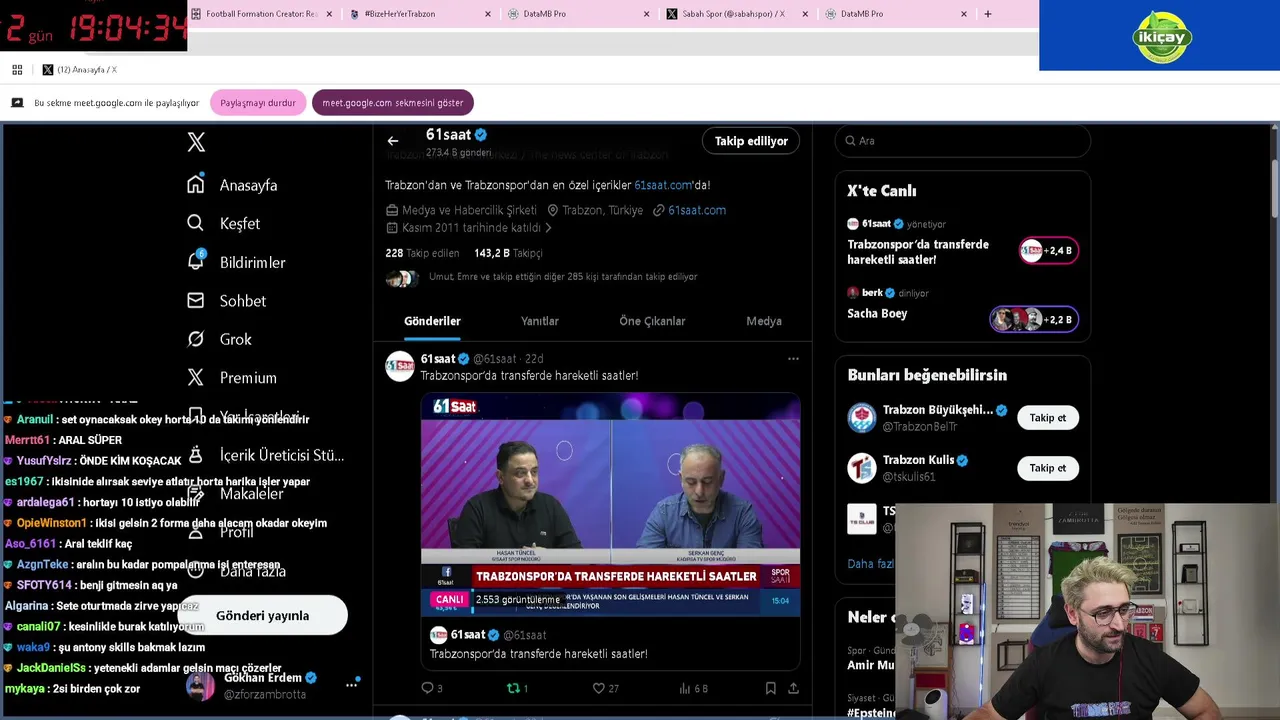Click Trabzon Kulis avatar

(x=862, y=468)
